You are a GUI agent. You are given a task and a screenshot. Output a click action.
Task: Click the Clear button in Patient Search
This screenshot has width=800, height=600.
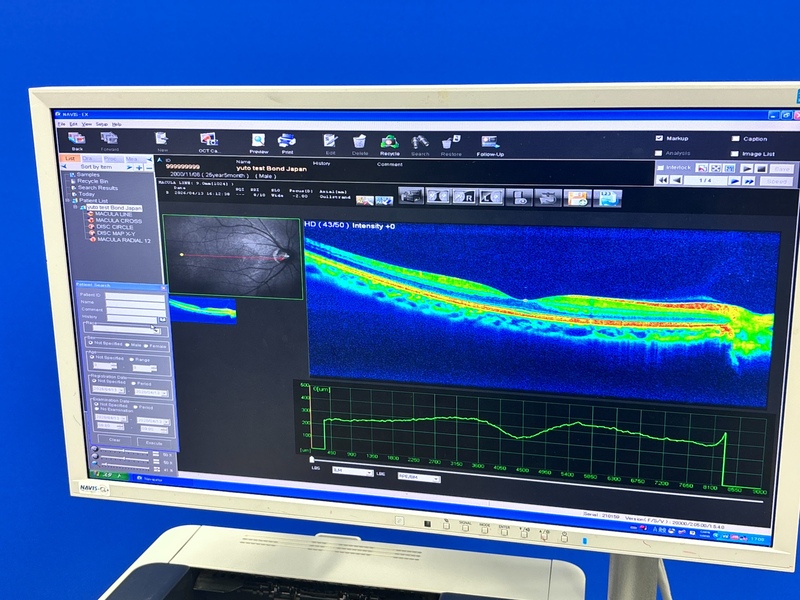(x=115, y=439)
